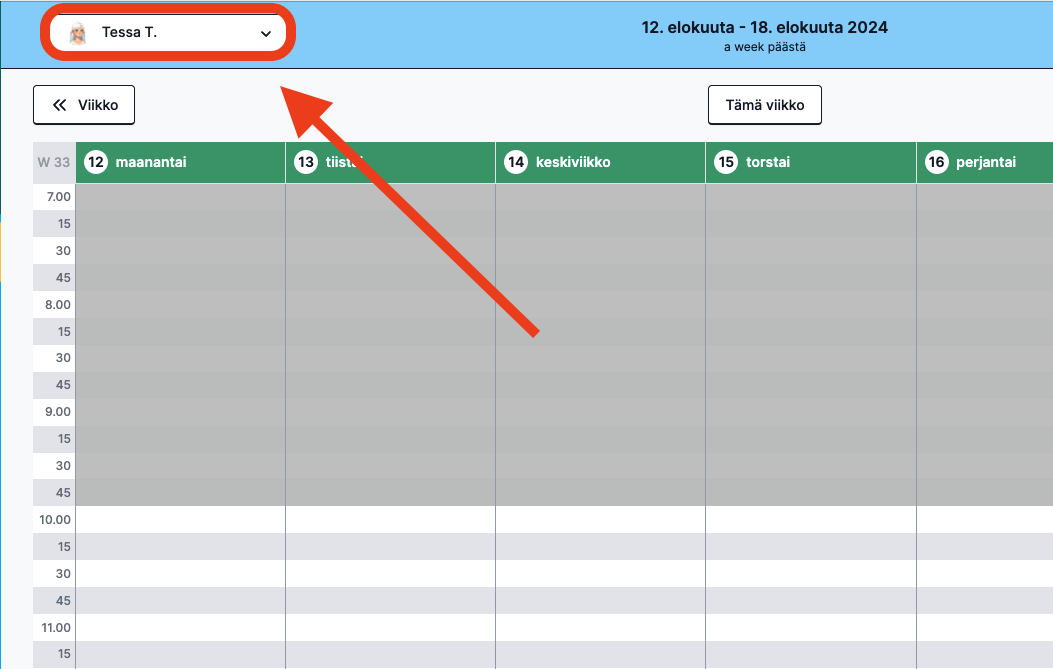Click the date number 16 circle

(x=936, y=162)
